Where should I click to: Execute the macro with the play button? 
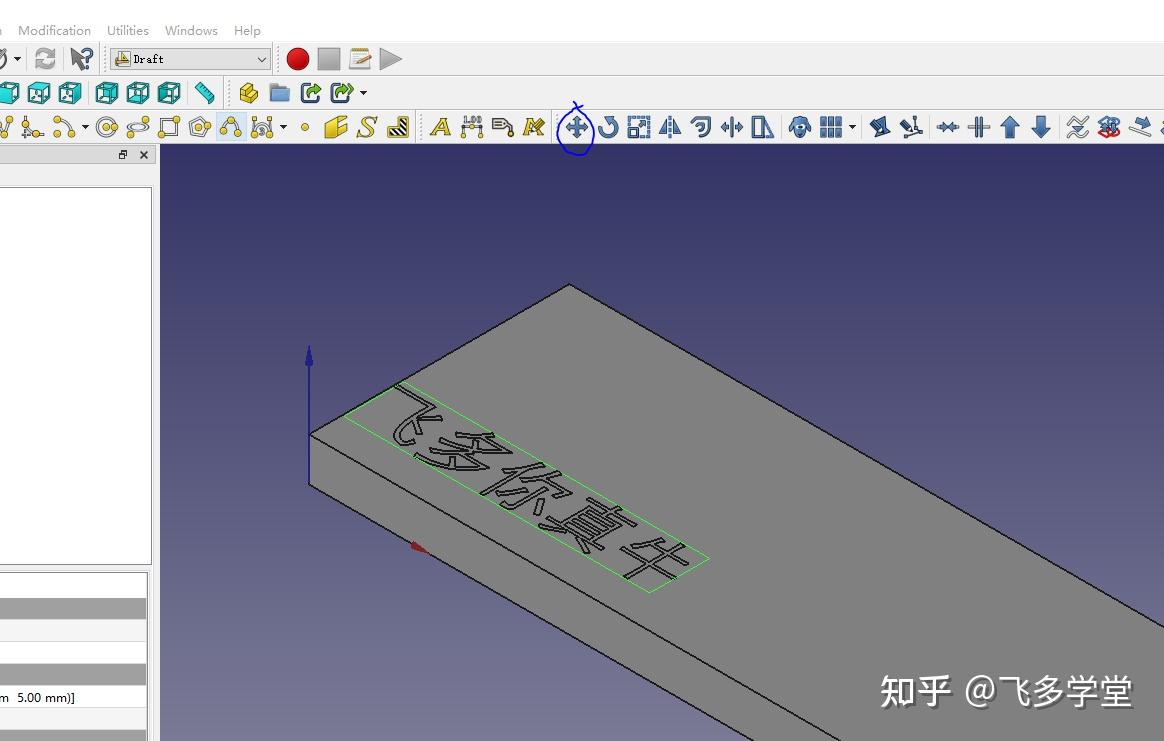tap(391, 58)
